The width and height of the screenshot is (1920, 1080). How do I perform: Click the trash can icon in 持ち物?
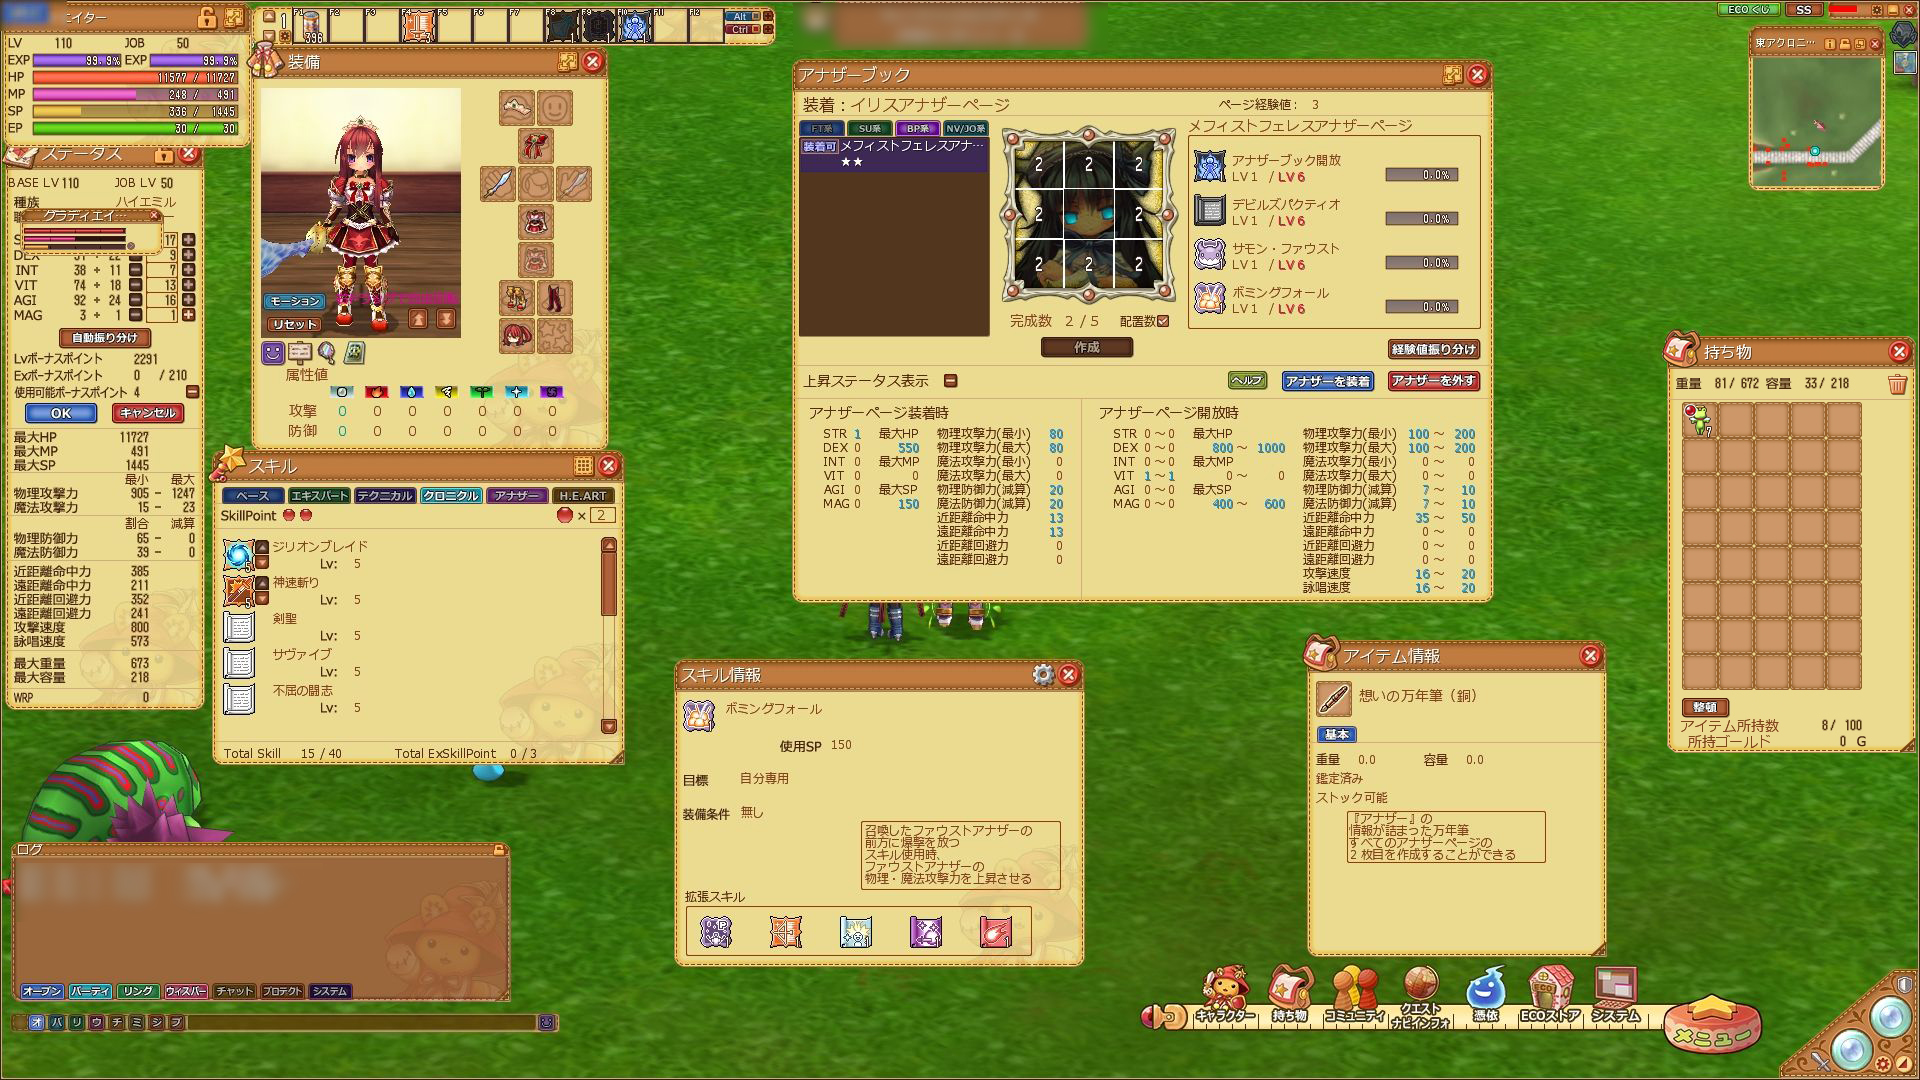coord(1897,384)
